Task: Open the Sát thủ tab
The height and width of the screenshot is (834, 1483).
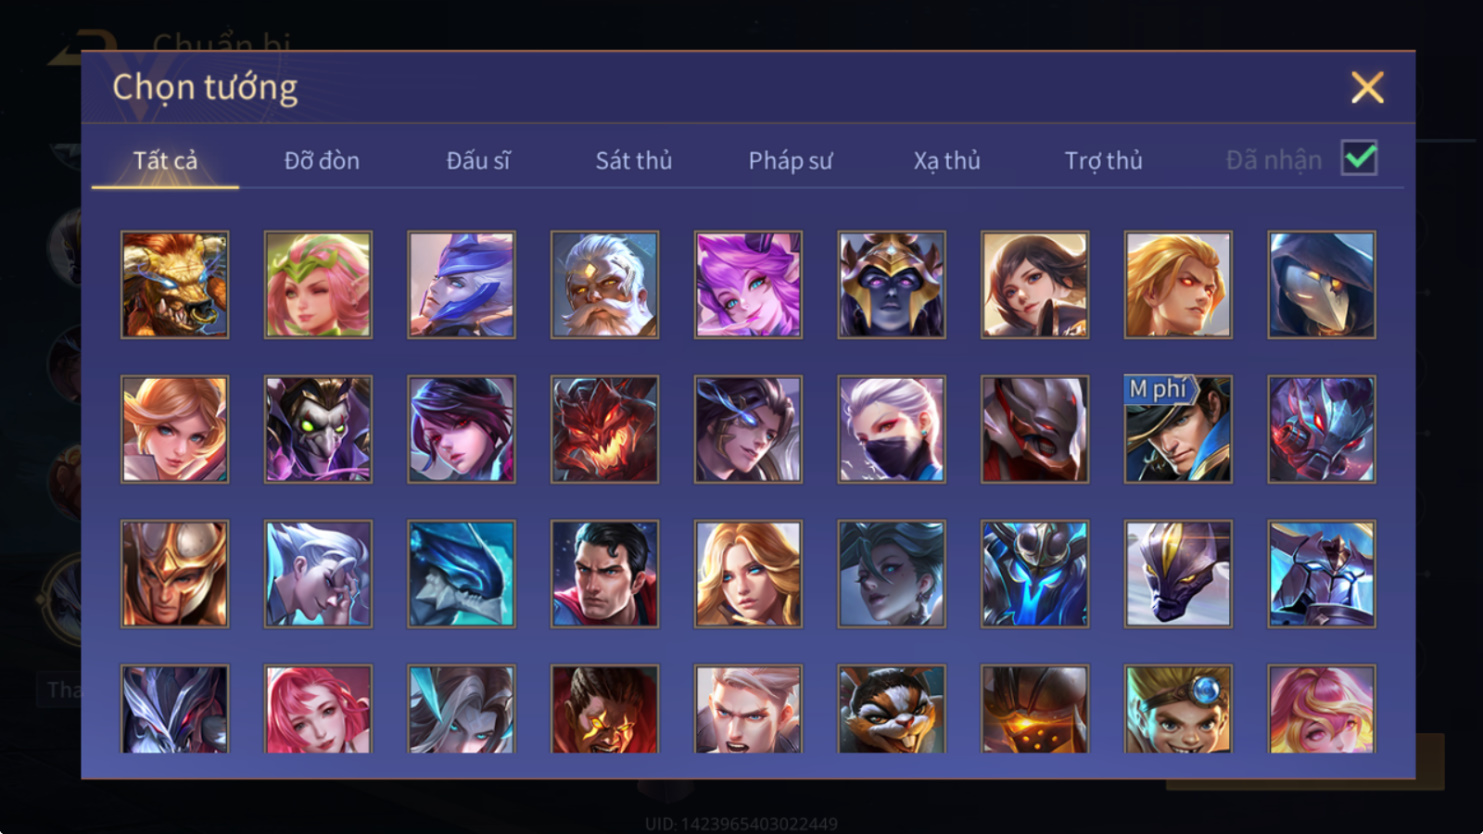Action: (x=634, y=160)
